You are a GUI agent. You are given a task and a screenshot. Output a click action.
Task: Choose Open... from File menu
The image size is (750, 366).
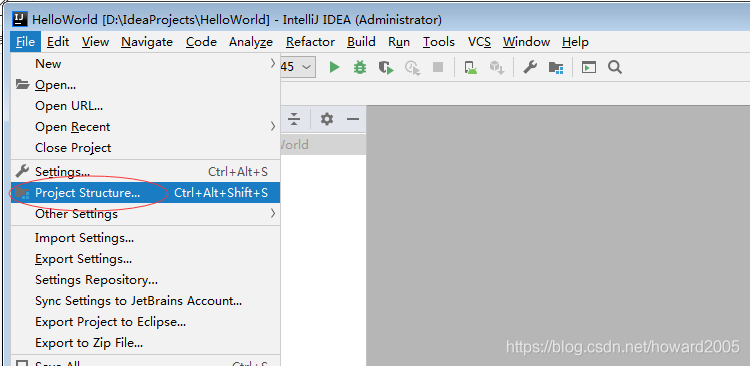click(145, 85)
